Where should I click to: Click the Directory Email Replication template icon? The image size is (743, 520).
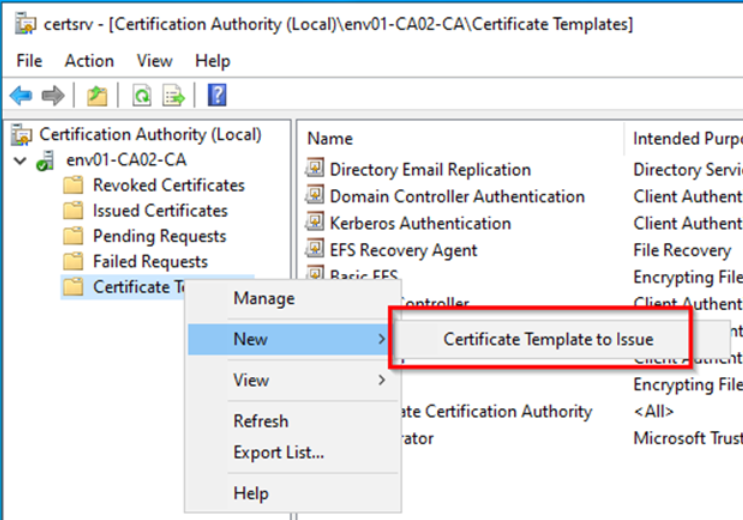(315, 168)
